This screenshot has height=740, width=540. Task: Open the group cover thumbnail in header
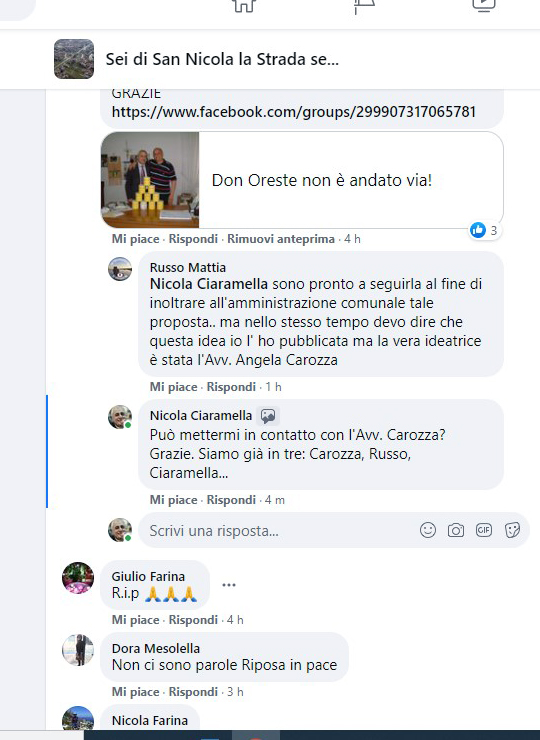[x=74, y=59]
